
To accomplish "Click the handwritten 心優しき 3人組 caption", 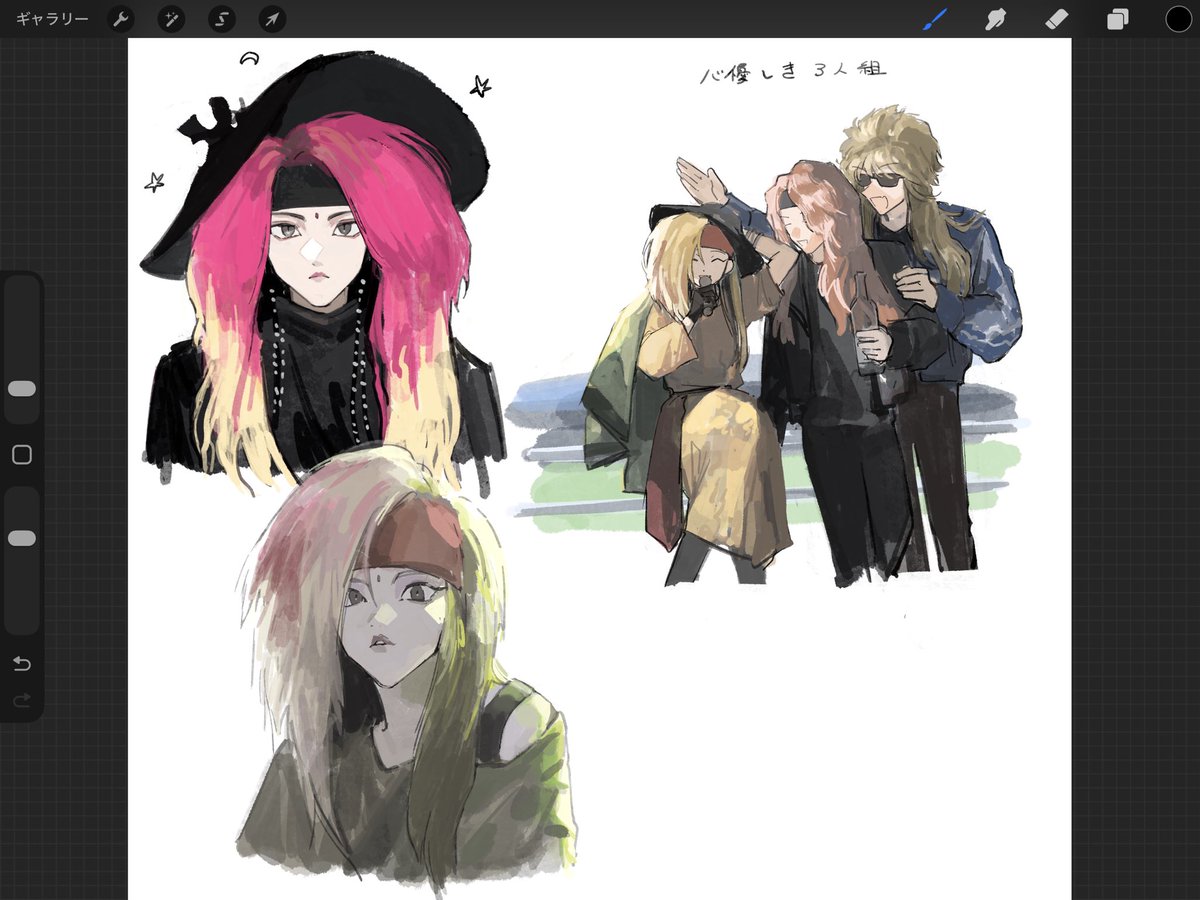I will coord(793,72).
